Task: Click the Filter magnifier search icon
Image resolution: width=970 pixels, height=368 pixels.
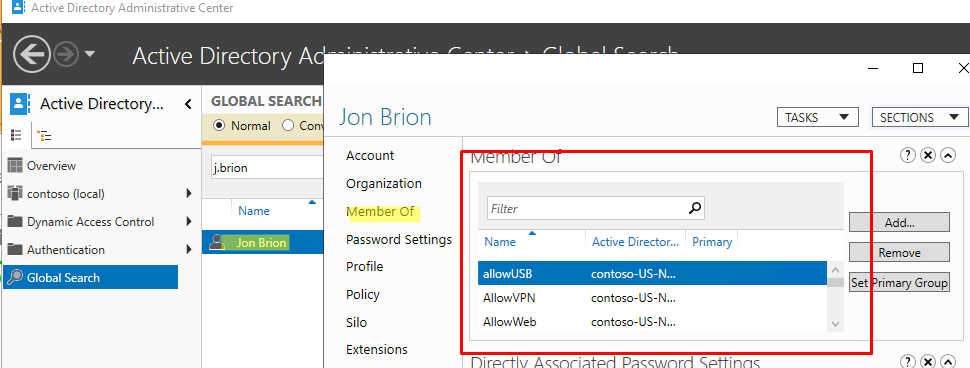Action: (x=695, y=208)
